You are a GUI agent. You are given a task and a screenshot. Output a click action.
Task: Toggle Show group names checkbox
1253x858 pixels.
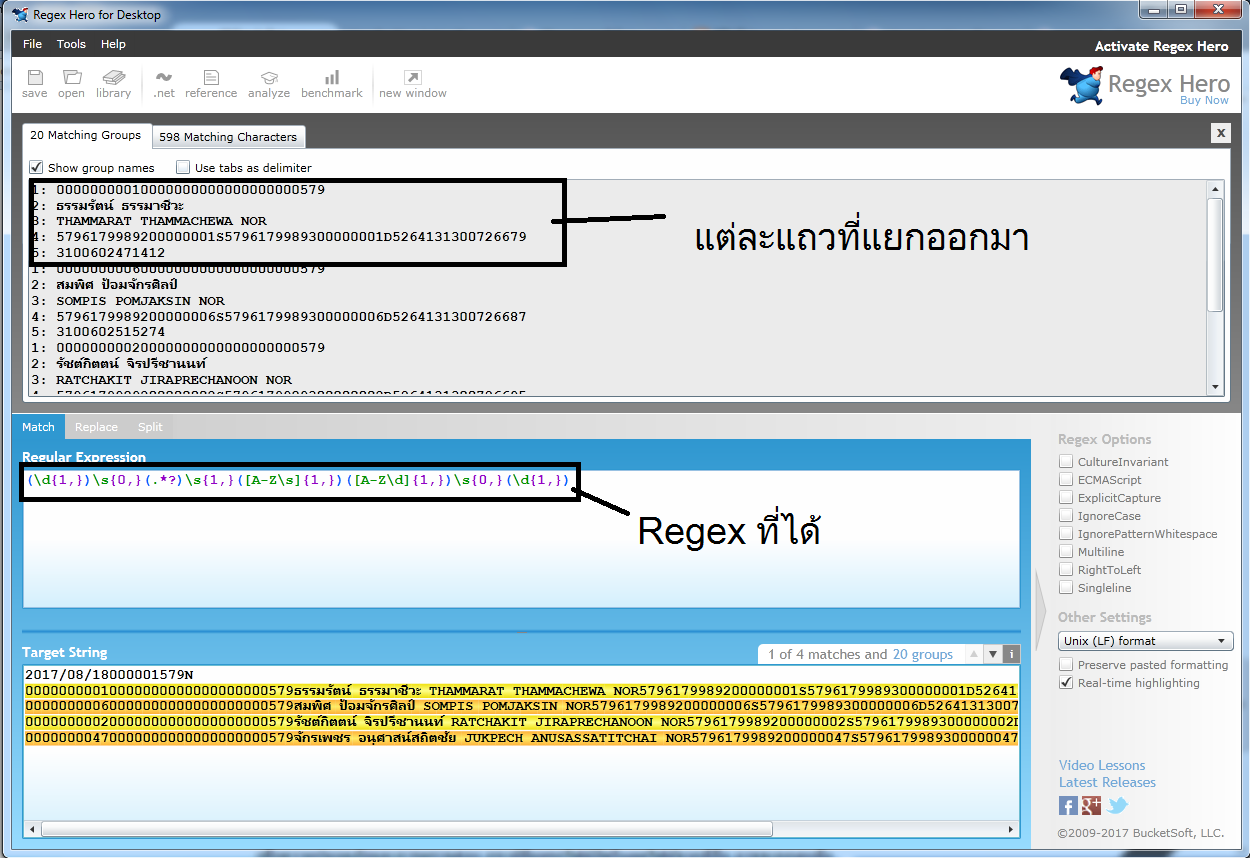37,167
